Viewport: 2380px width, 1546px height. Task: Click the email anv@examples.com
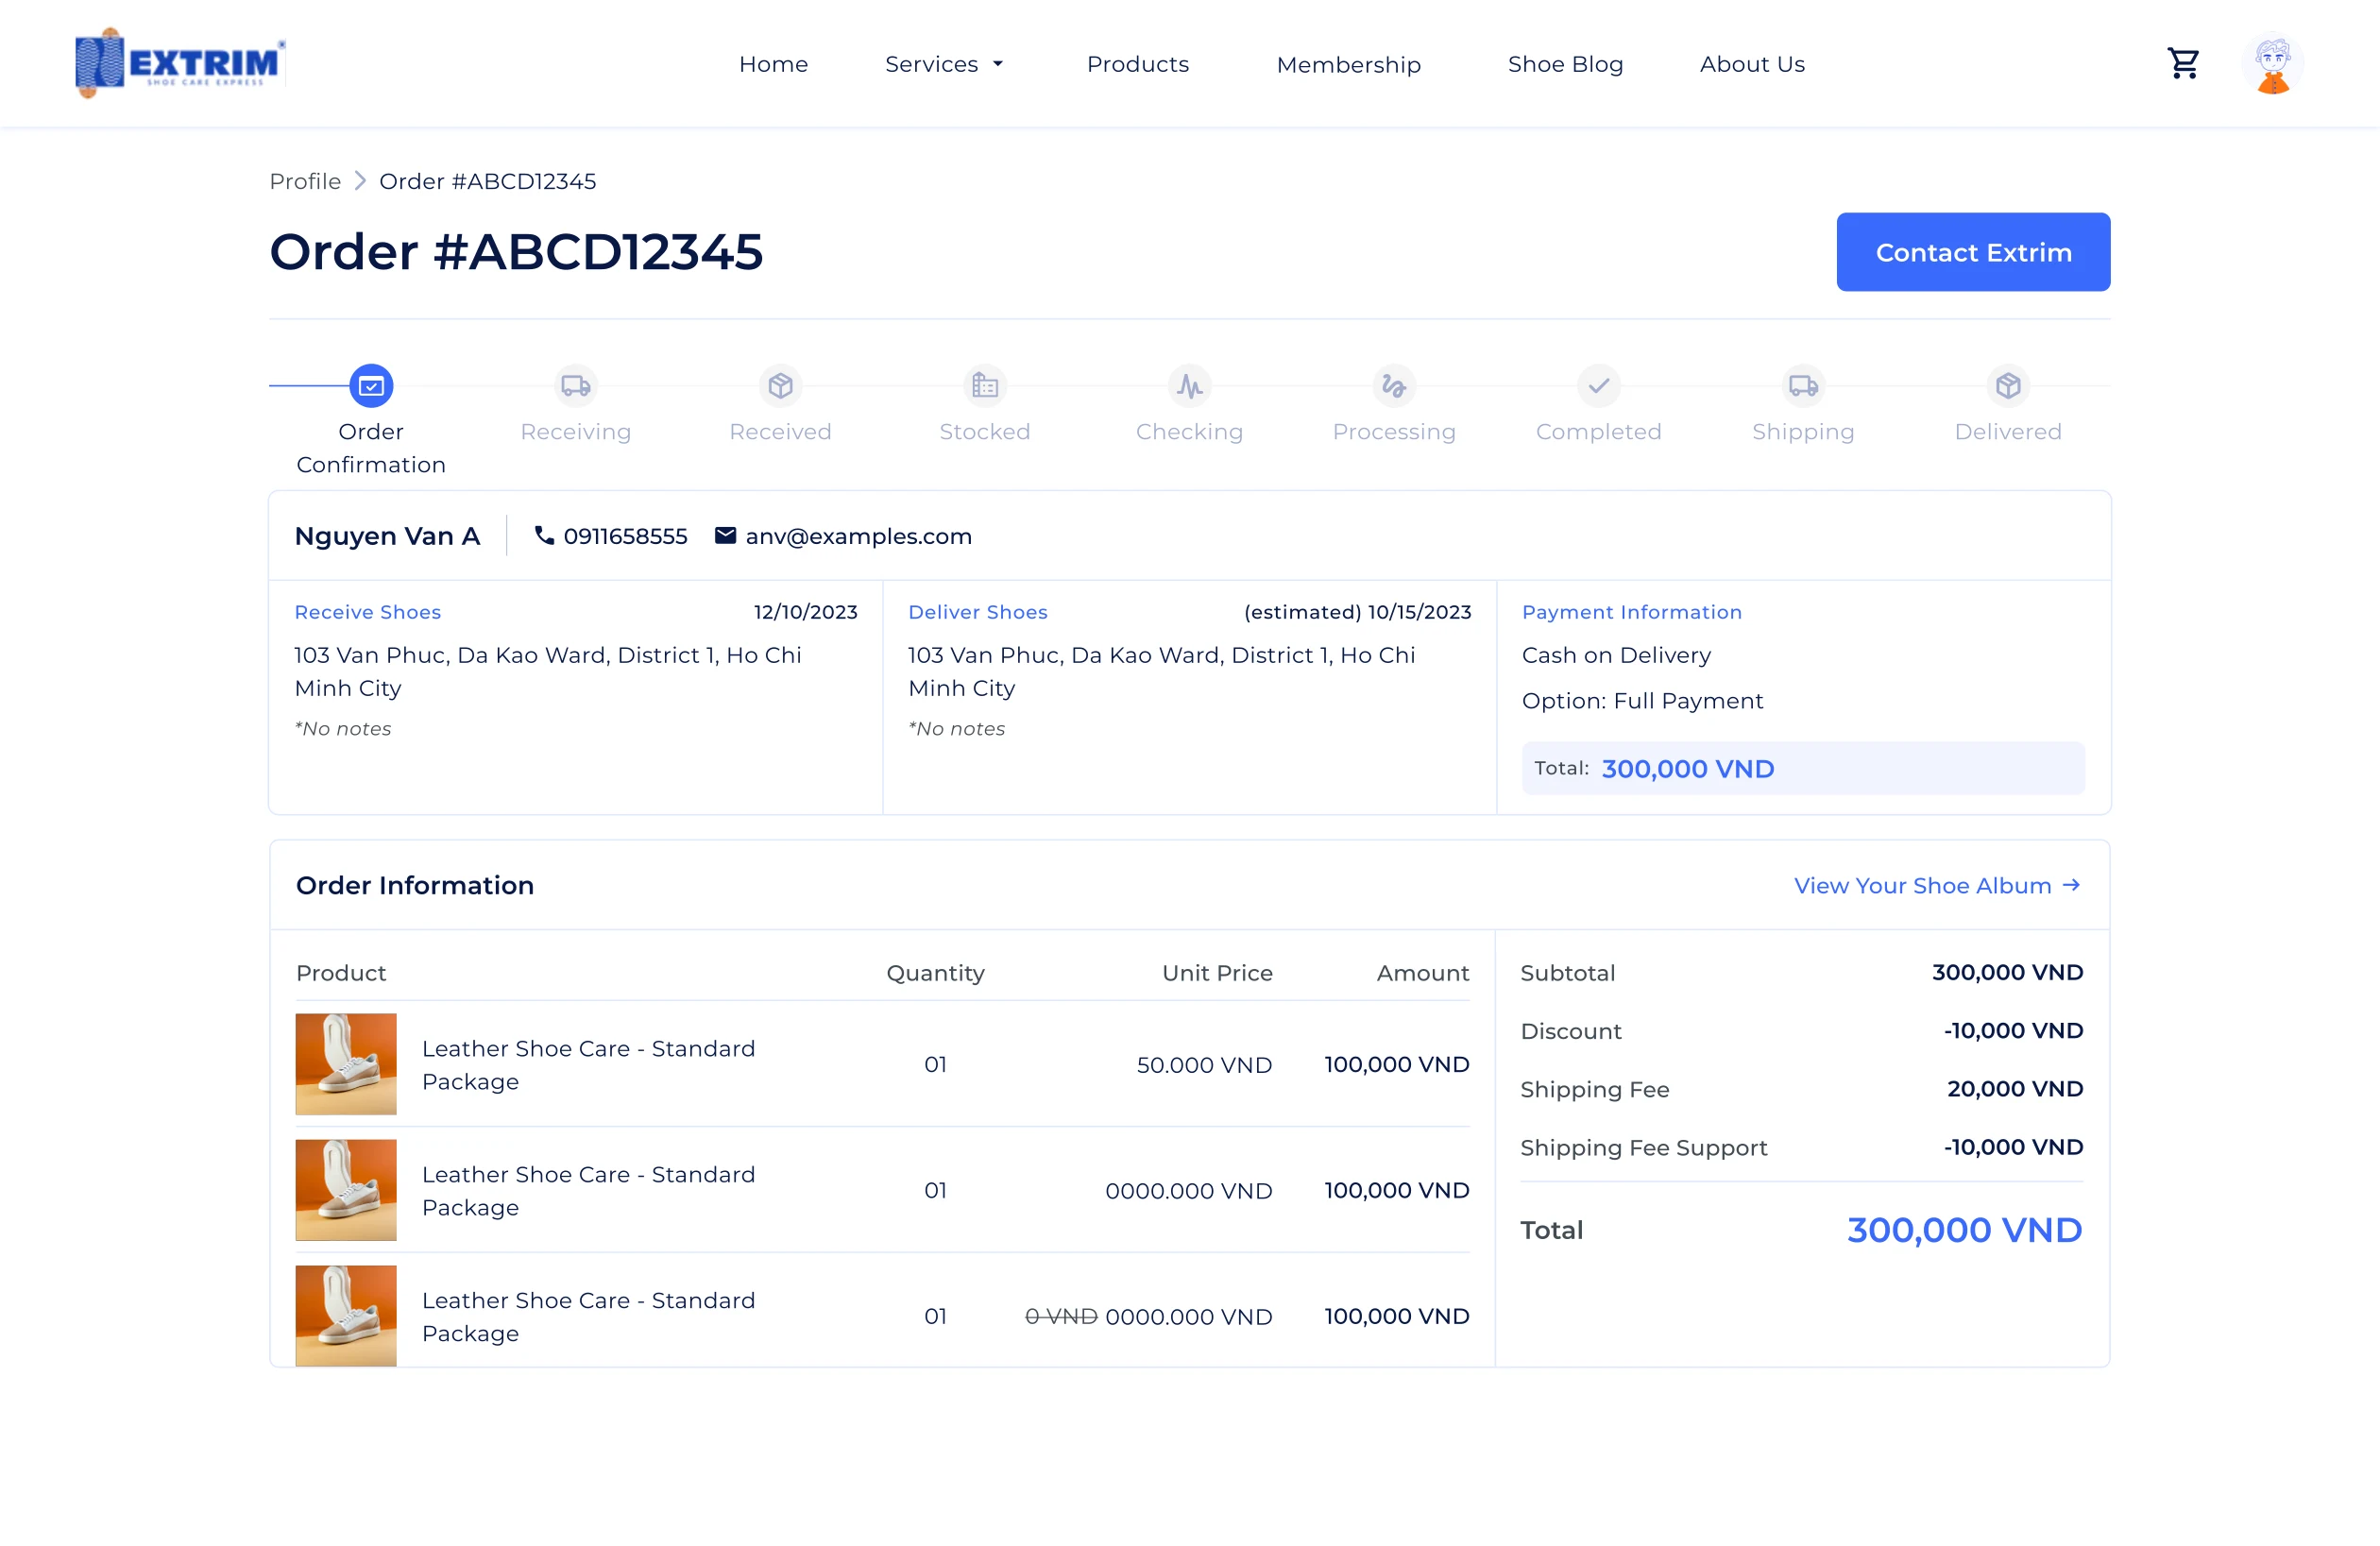coord(858,536)
